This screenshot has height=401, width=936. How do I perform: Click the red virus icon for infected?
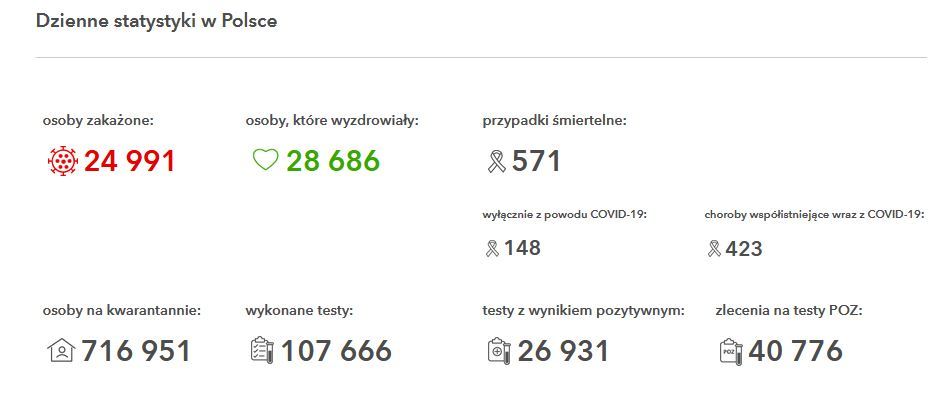[63, 161]
